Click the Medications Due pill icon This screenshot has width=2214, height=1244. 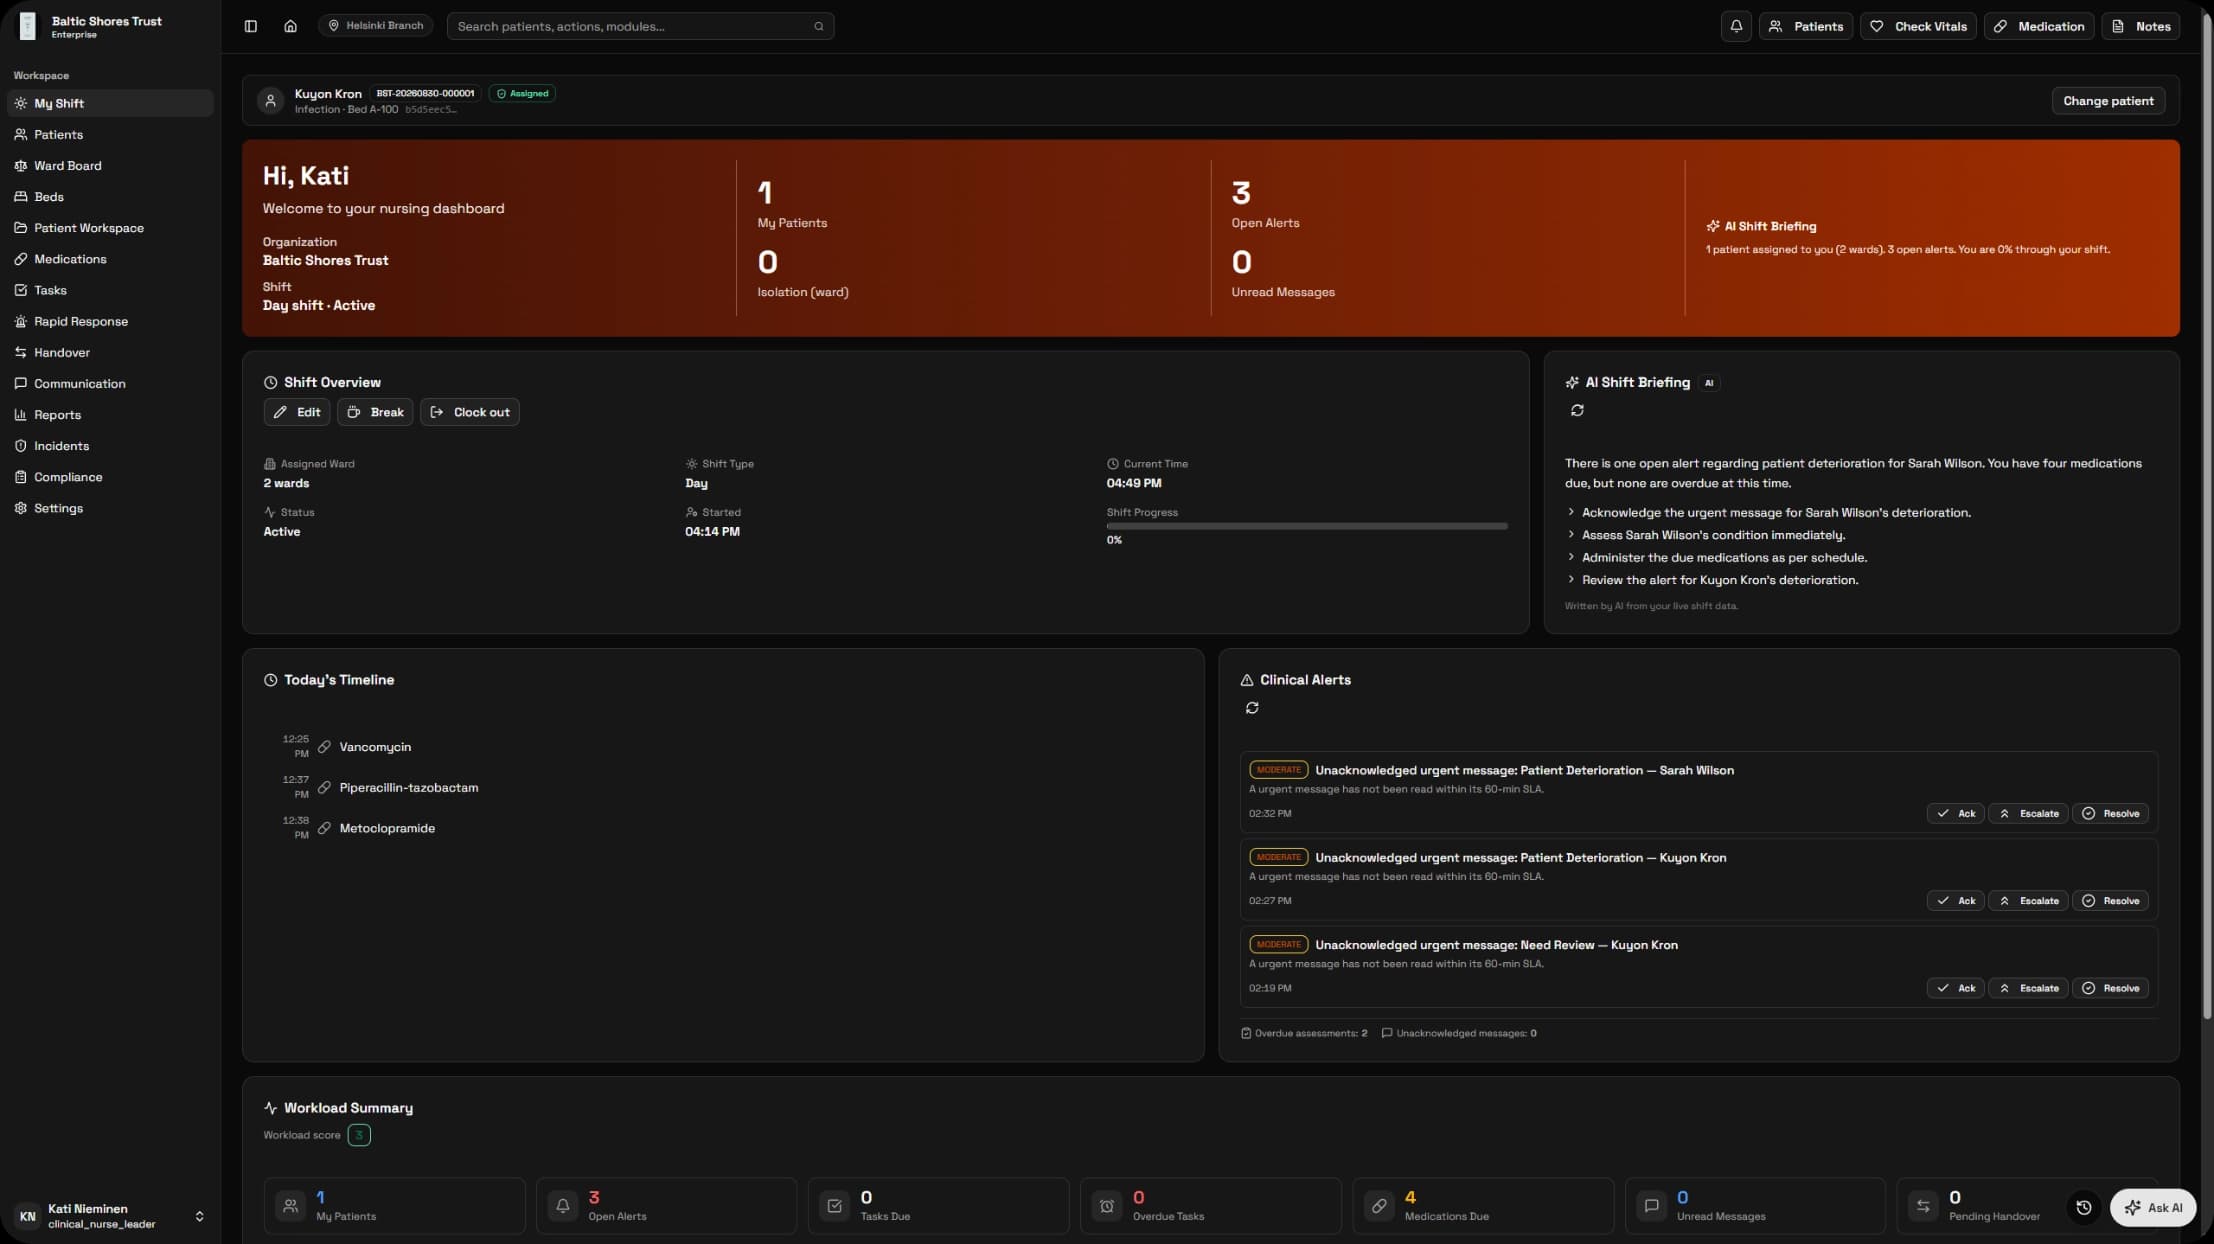[x=1379, y=1206]
